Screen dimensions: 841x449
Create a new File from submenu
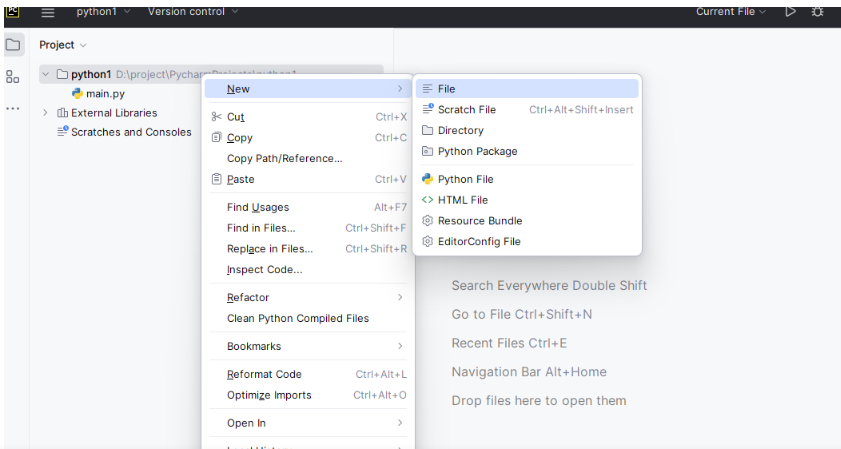(527, 89)
